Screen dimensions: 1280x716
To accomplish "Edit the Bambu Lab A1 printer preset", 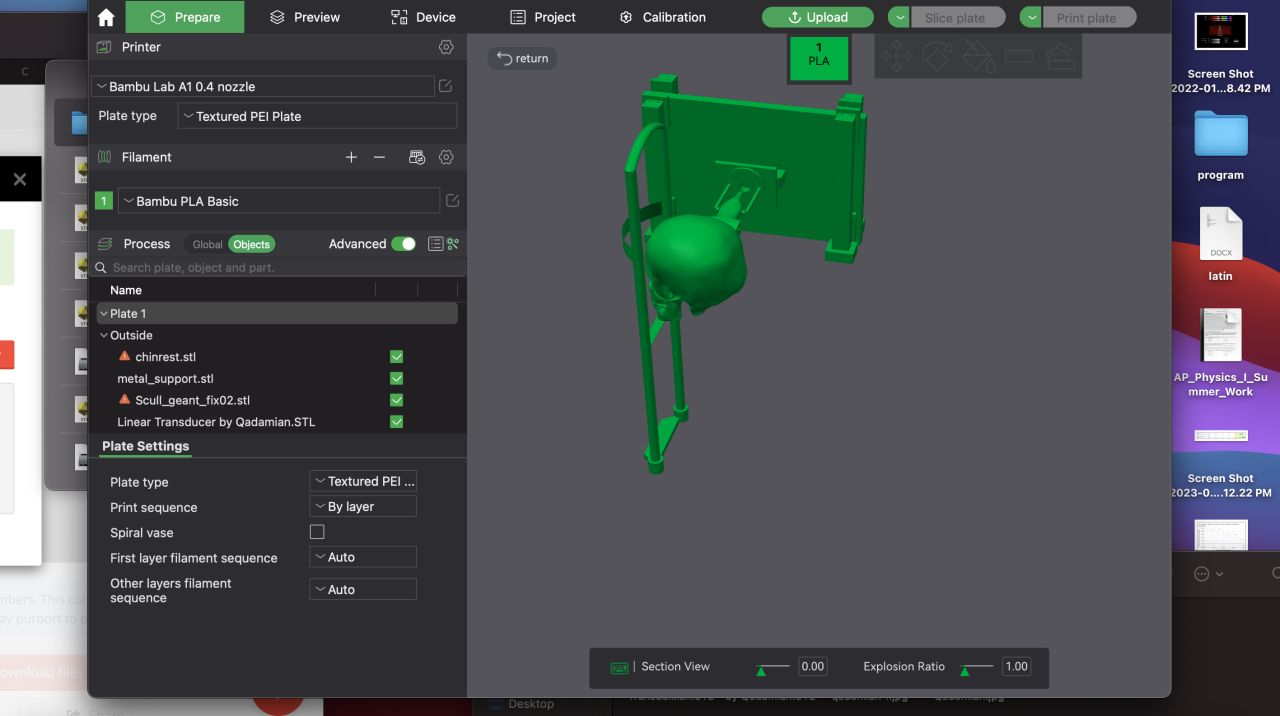I will click(x=446, y=86).
